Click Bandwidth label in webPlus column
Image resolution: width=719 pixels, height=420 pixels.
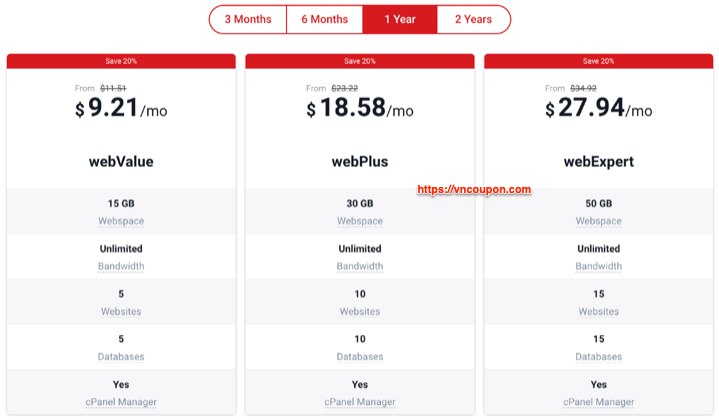click(x=360, y=266)
